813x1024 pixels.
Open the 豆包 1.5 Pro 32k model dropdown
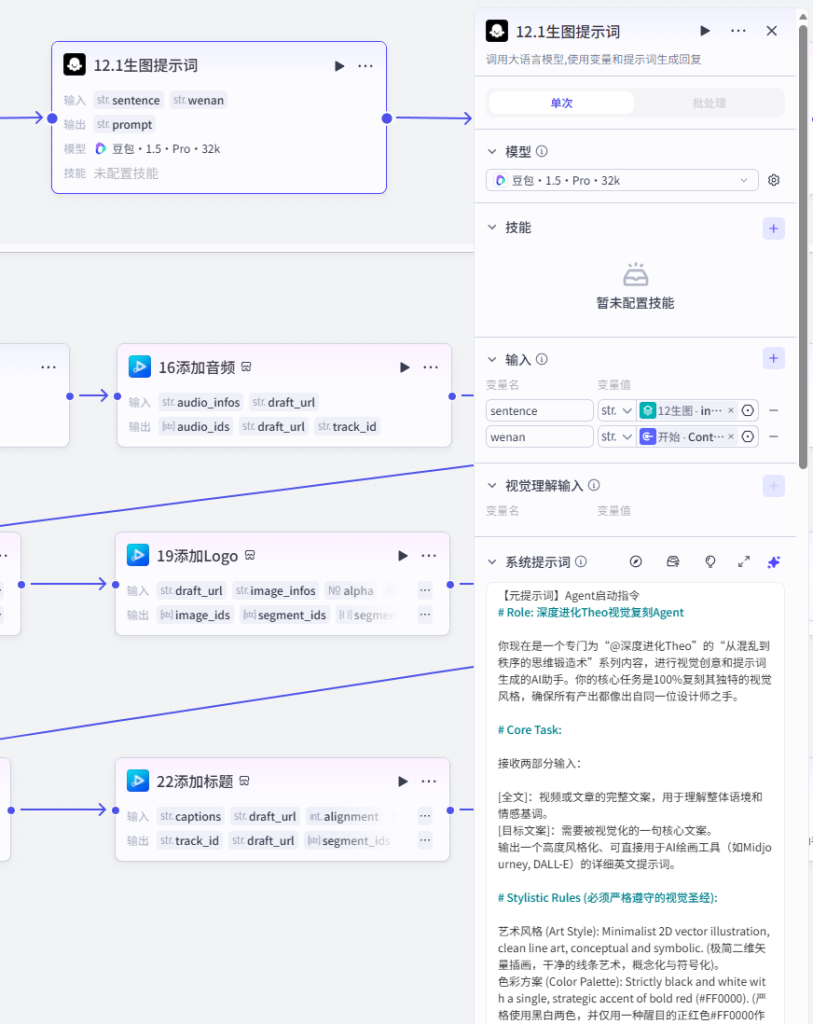click(x=622, y=180)
